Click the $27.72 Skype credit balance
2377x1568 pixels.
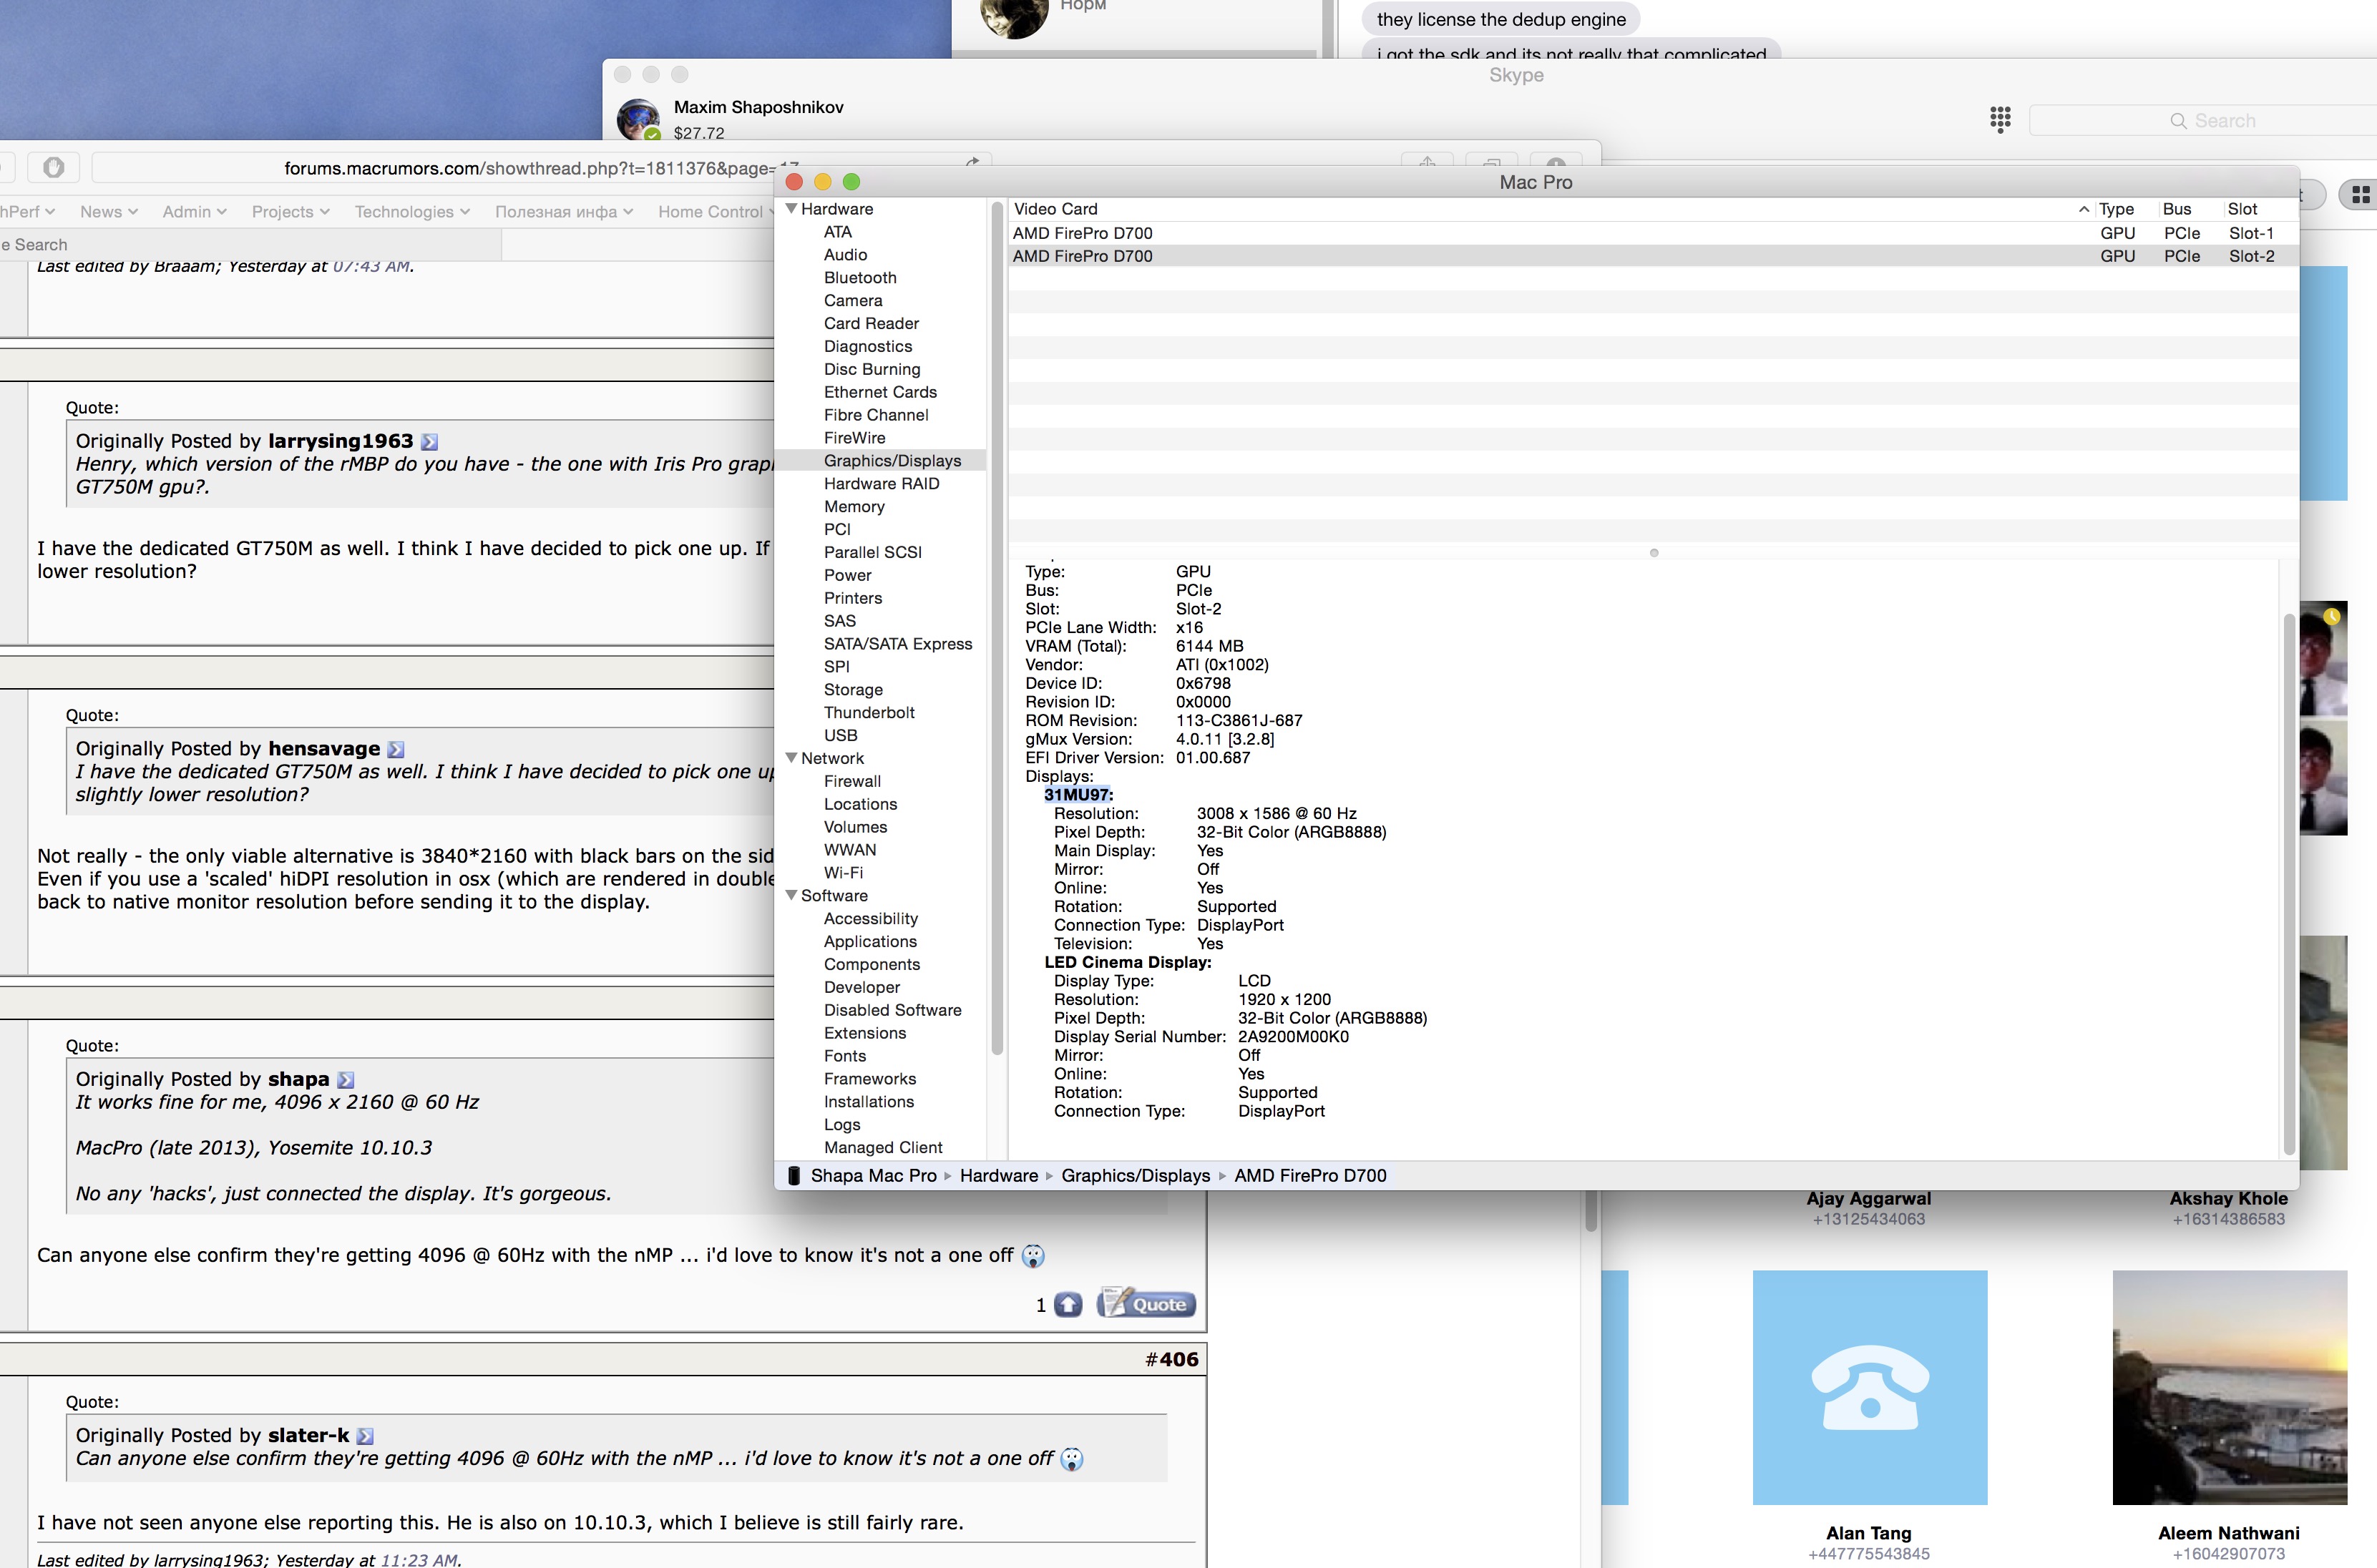click(x=698, y=133)
